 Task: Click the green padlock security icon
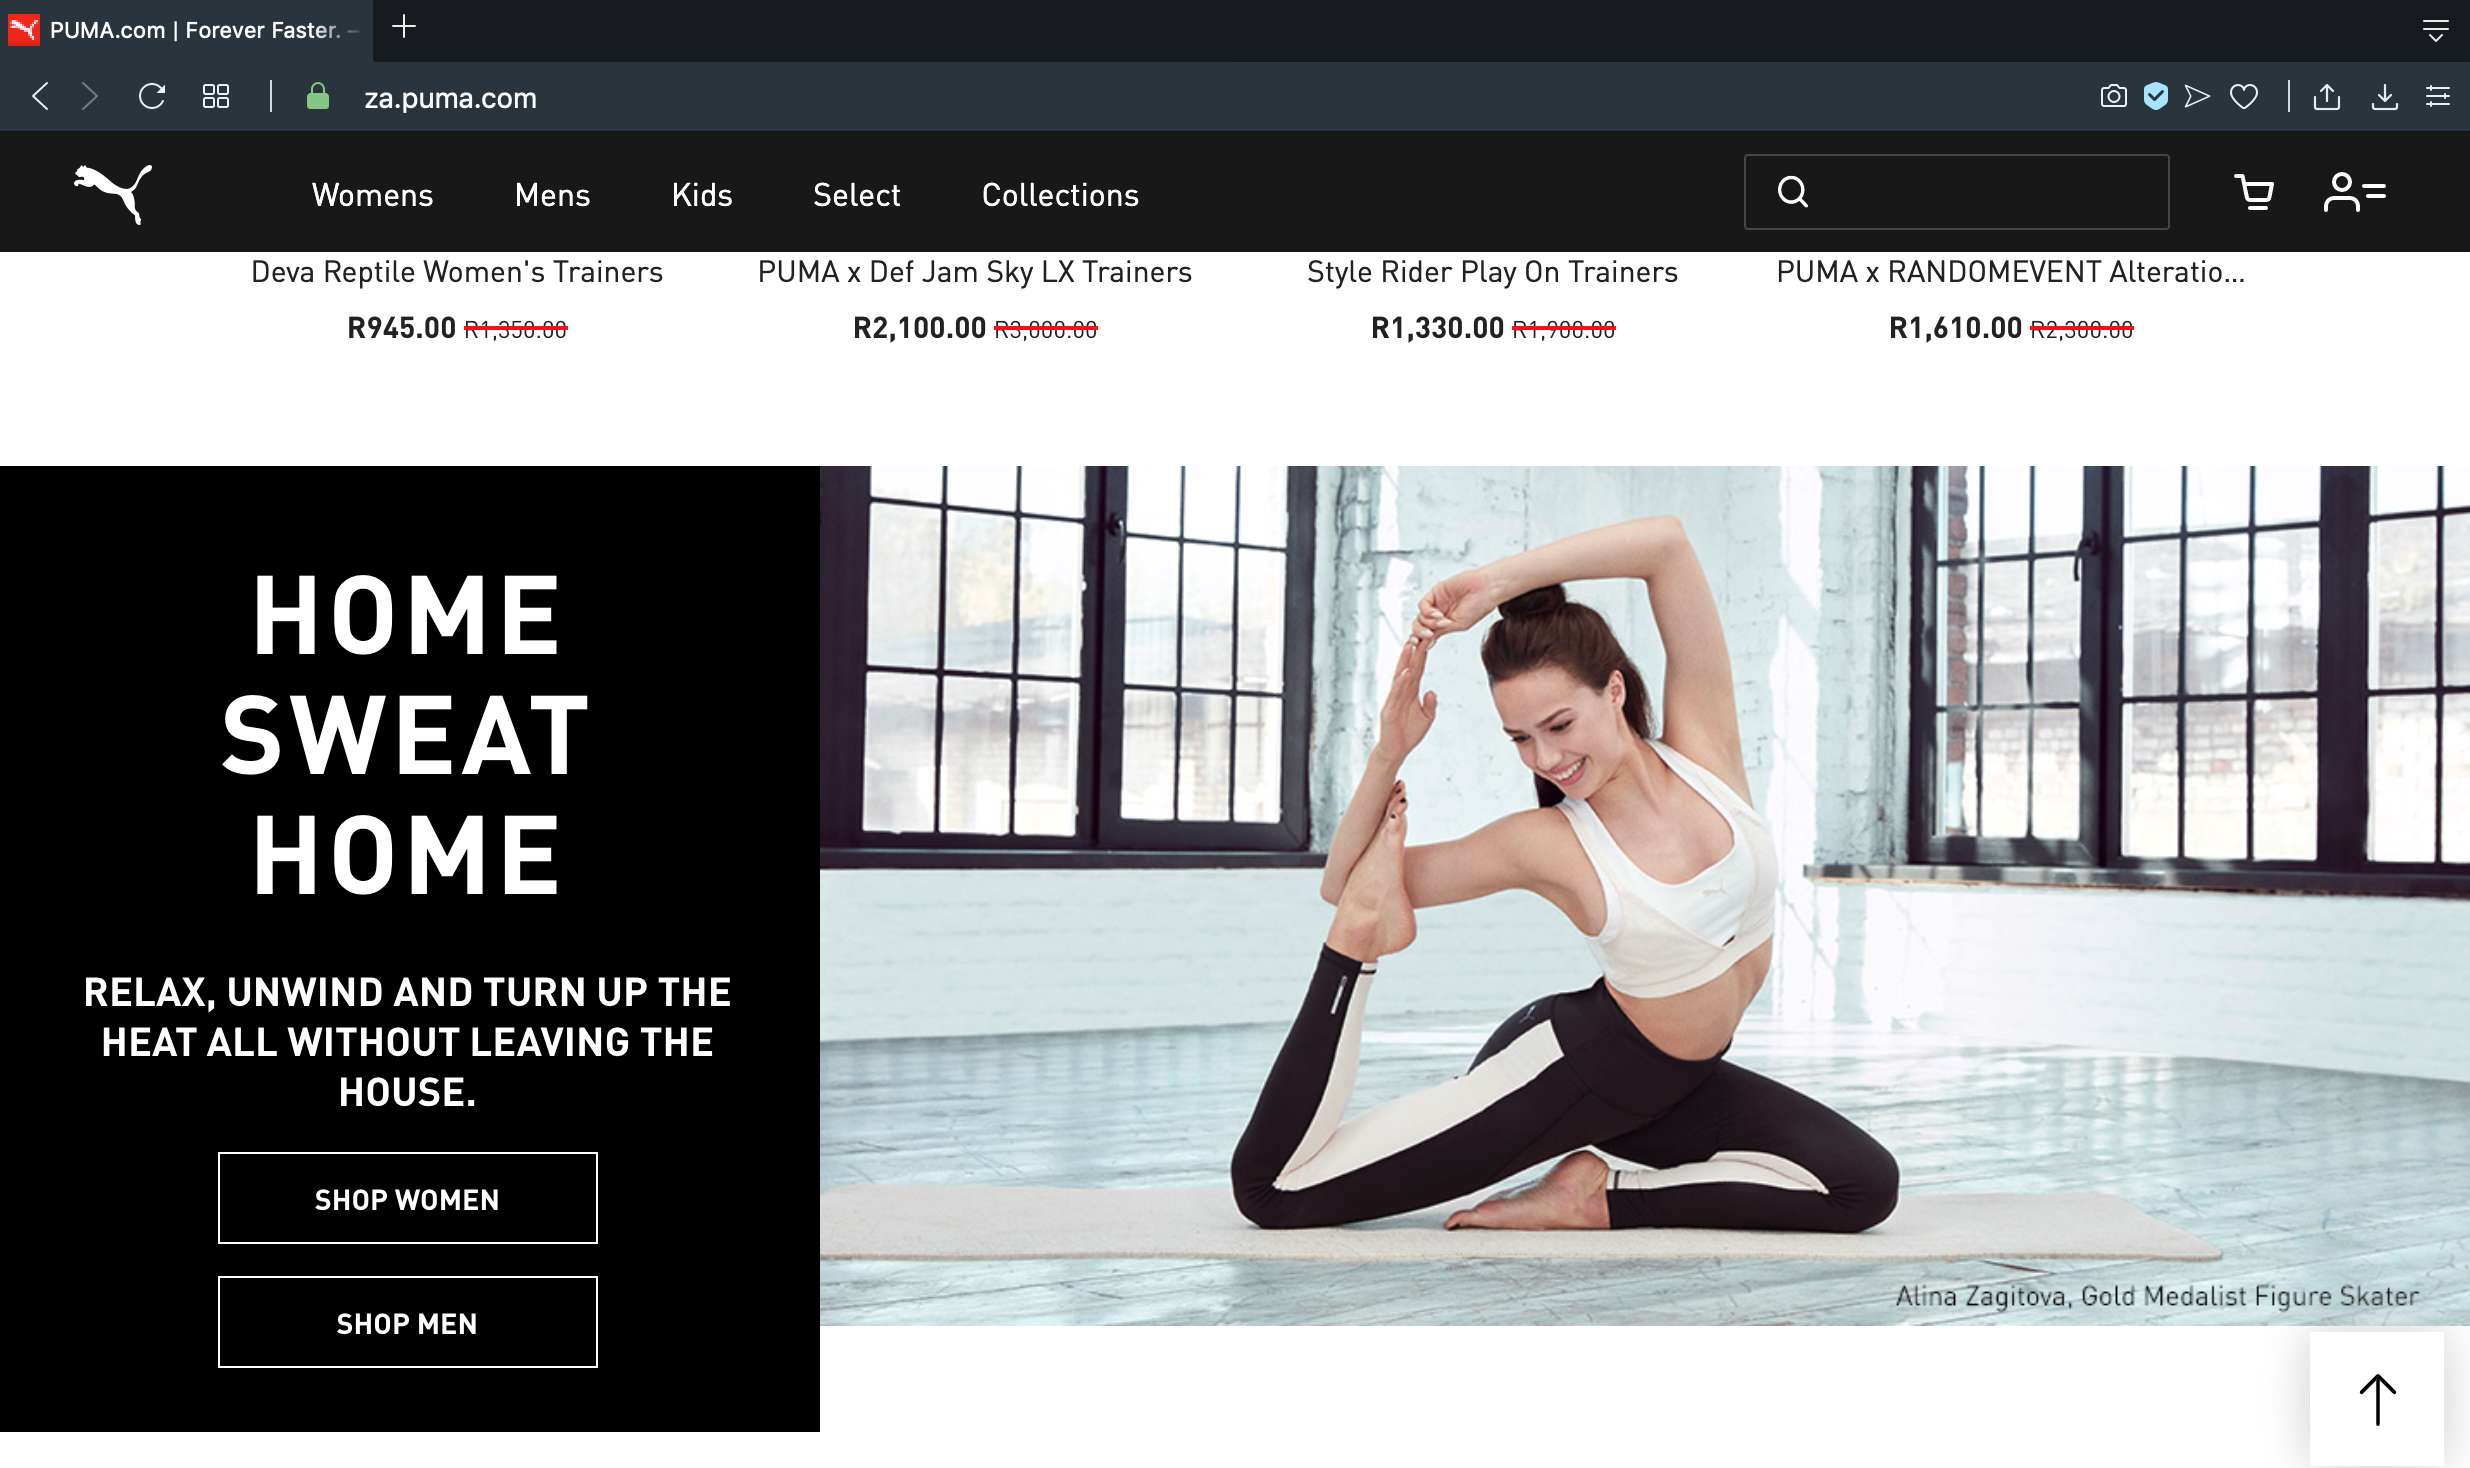tap(318, 97)
